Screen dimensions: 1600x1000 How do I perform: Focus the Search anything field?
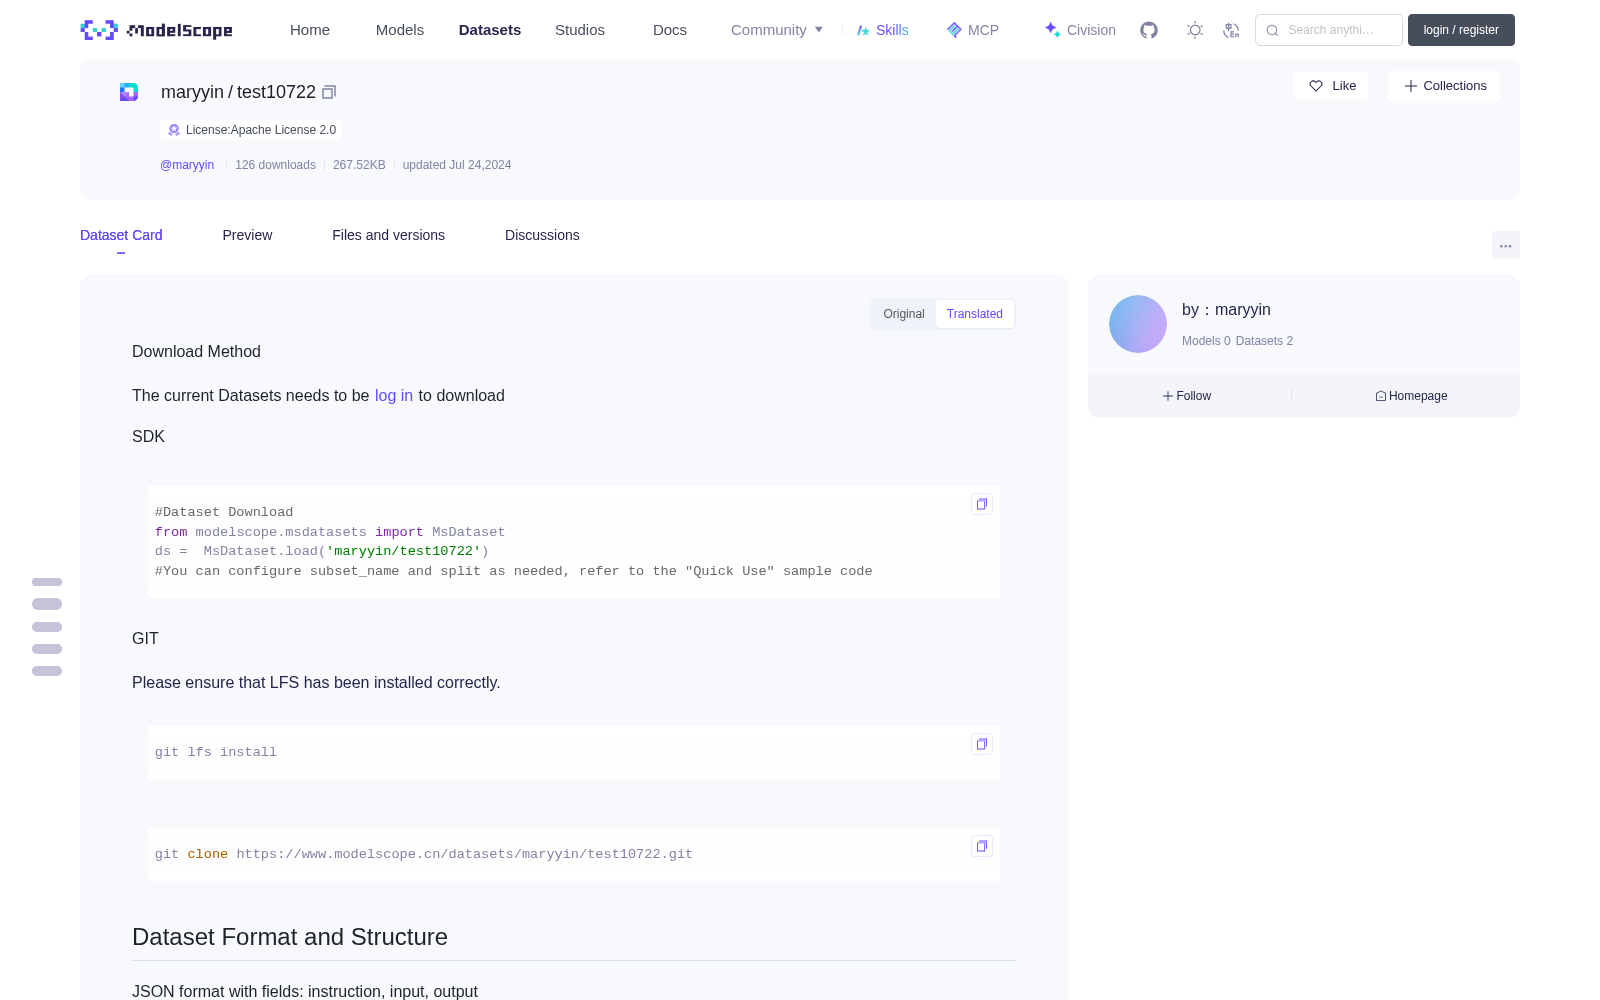coord(1329,30)
